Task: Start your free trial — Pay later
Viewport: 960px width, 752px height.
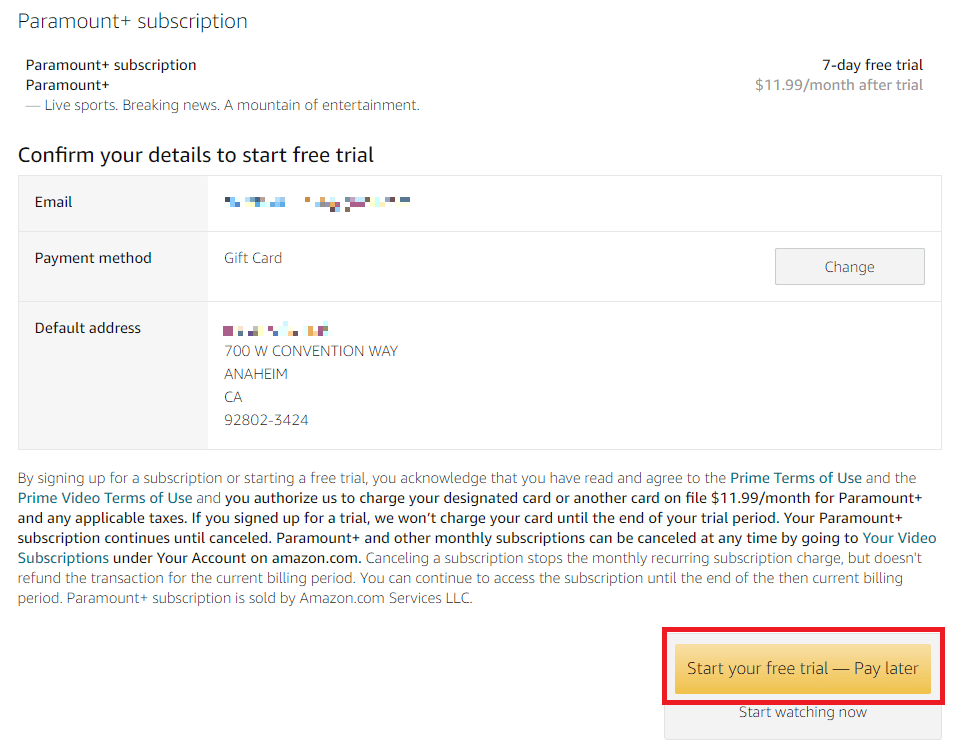Action: pos(803,668)
